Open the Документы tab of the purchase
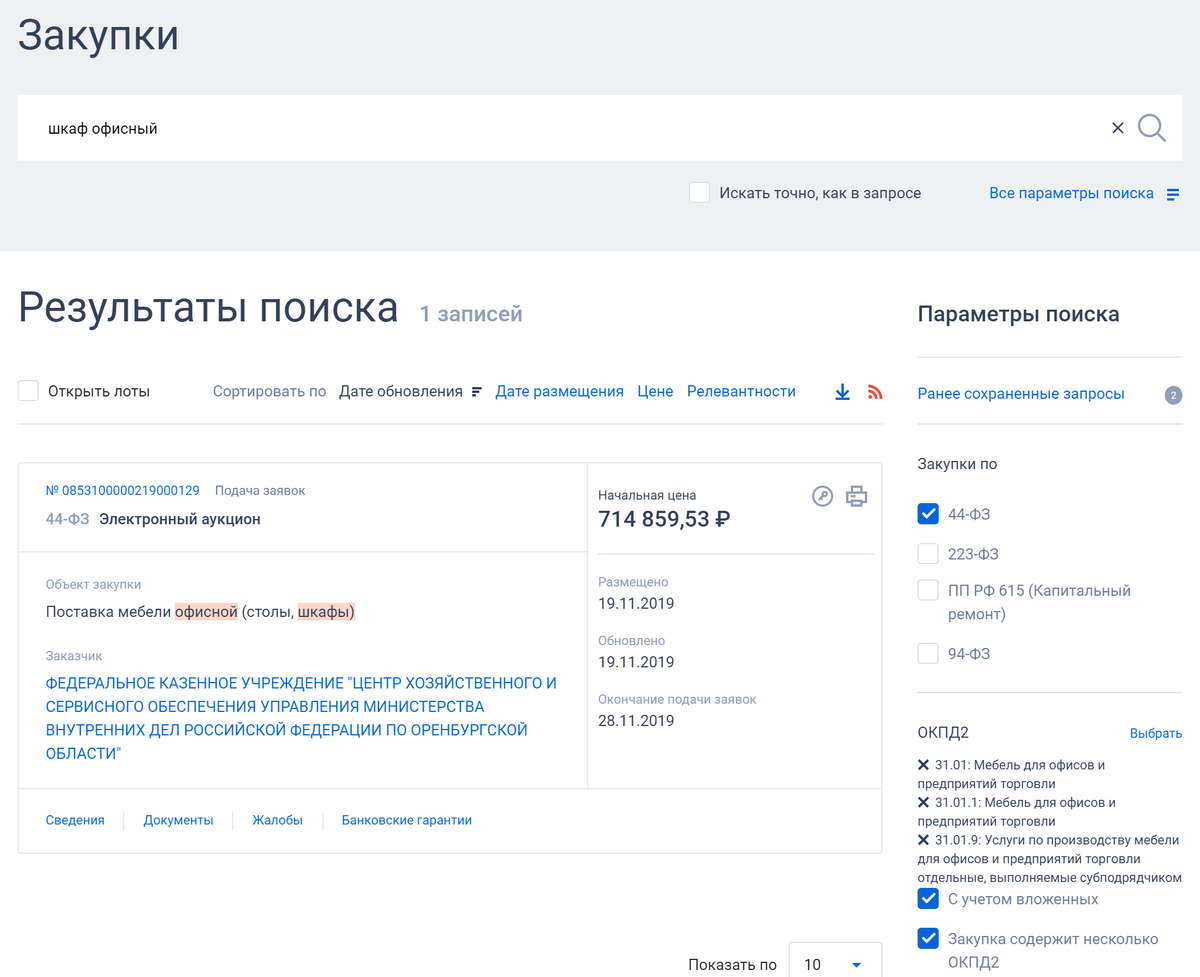This screenshot has height=977, width=1200. (178, 819)
